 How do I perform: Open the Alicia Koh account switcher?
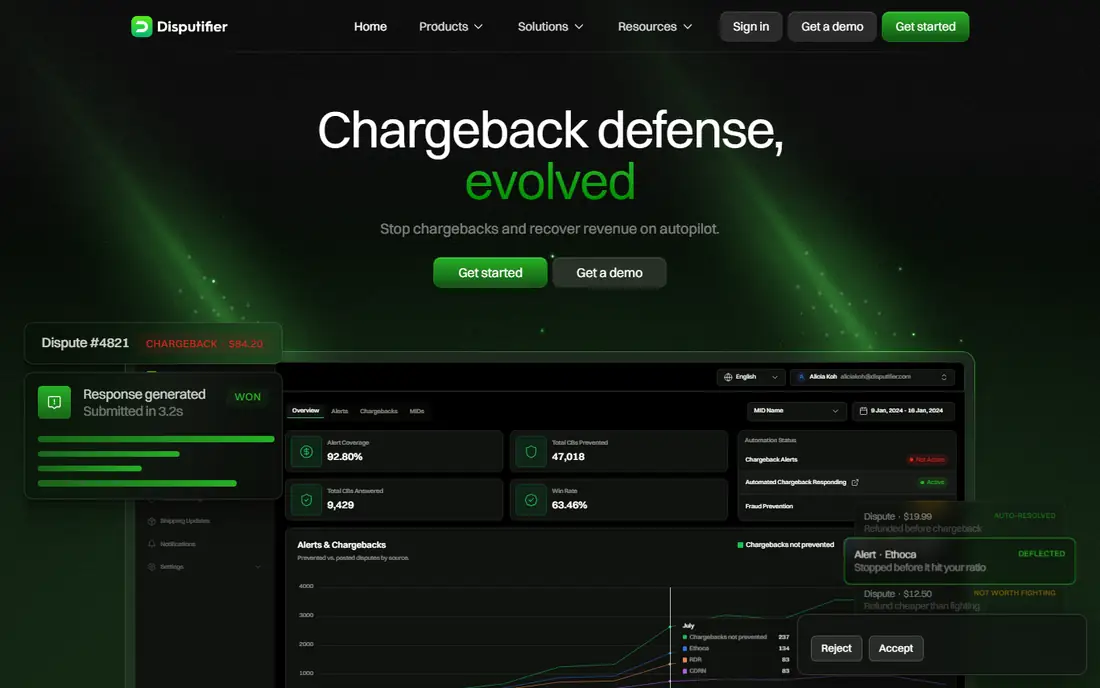tap(872, 377)
